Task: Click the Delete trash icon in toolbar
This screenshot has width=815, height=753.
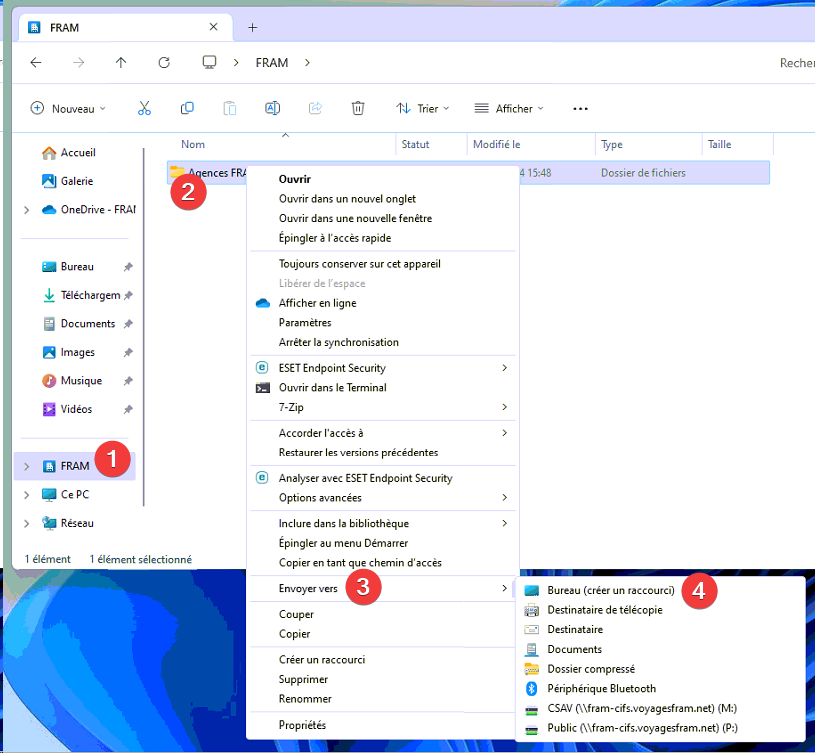Action: coord(358,108)
